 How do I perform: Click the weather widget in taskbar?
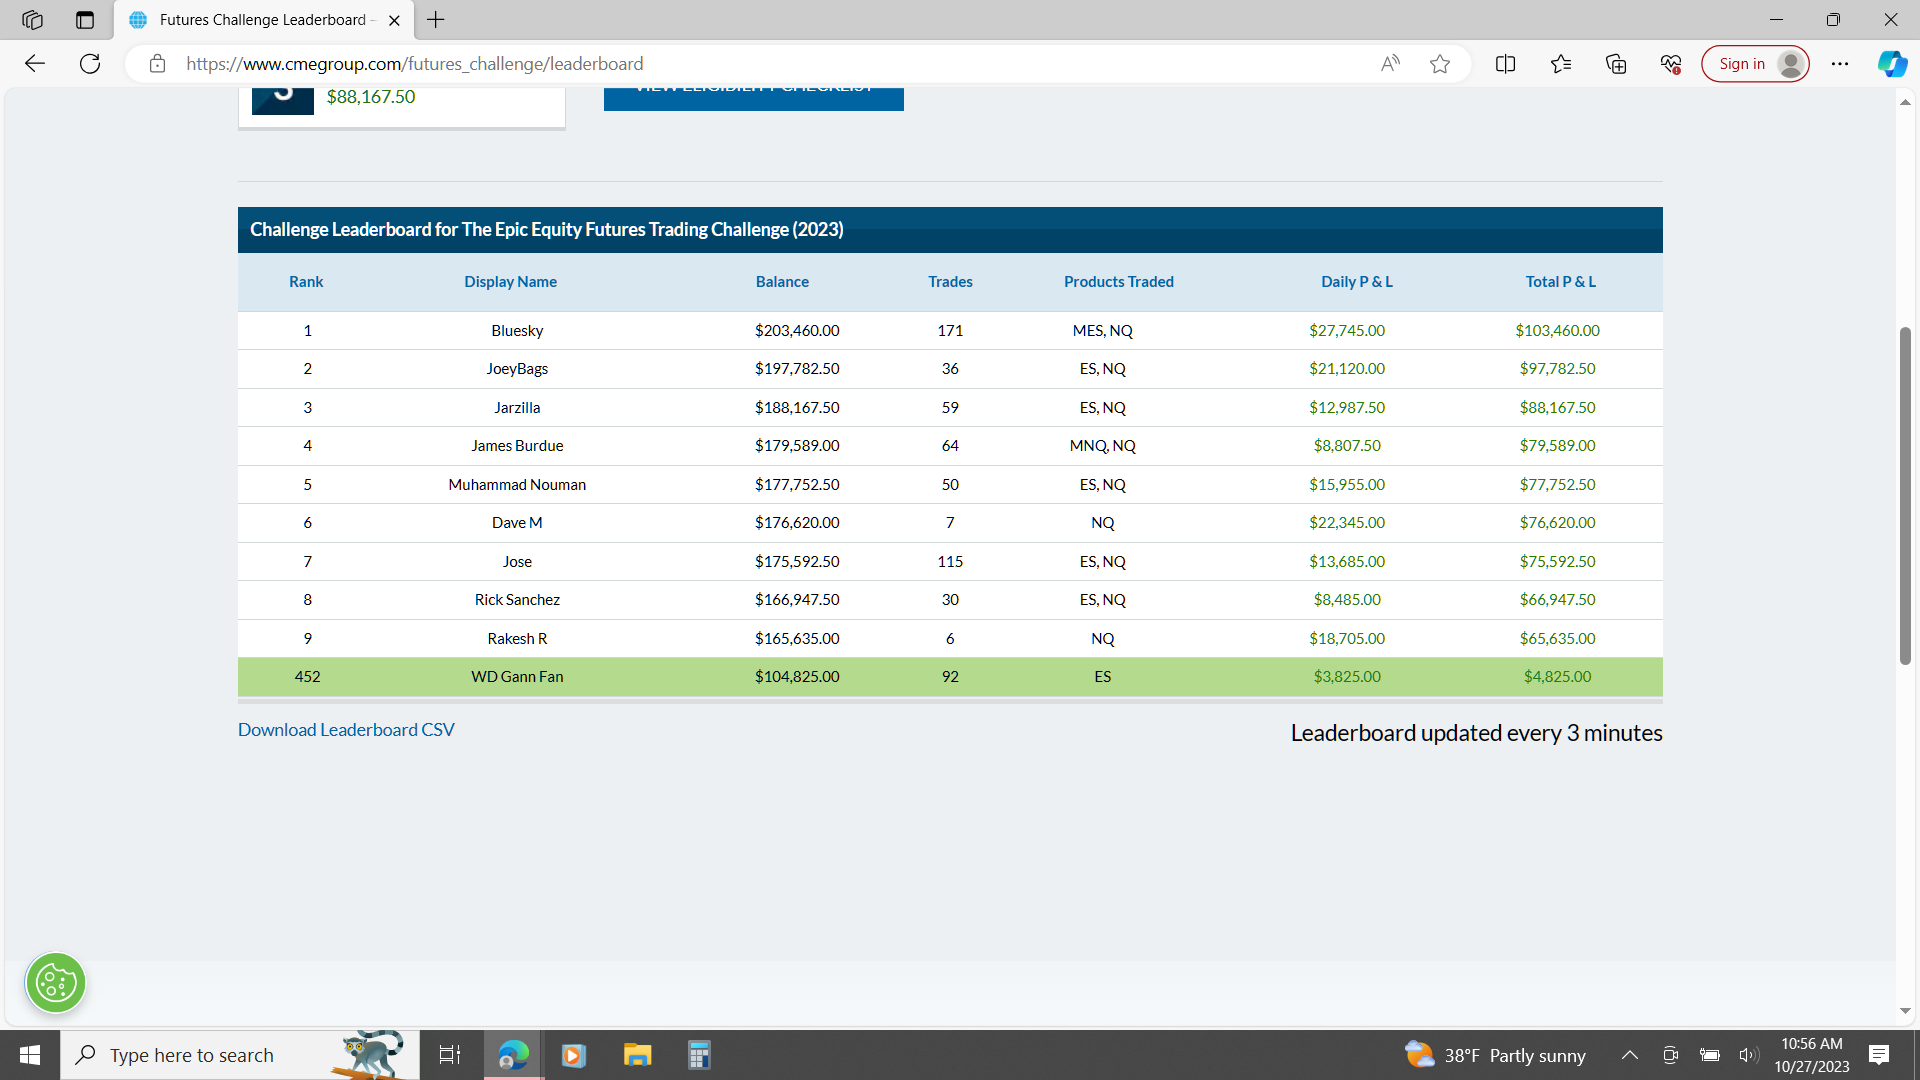point(1495,1055)
